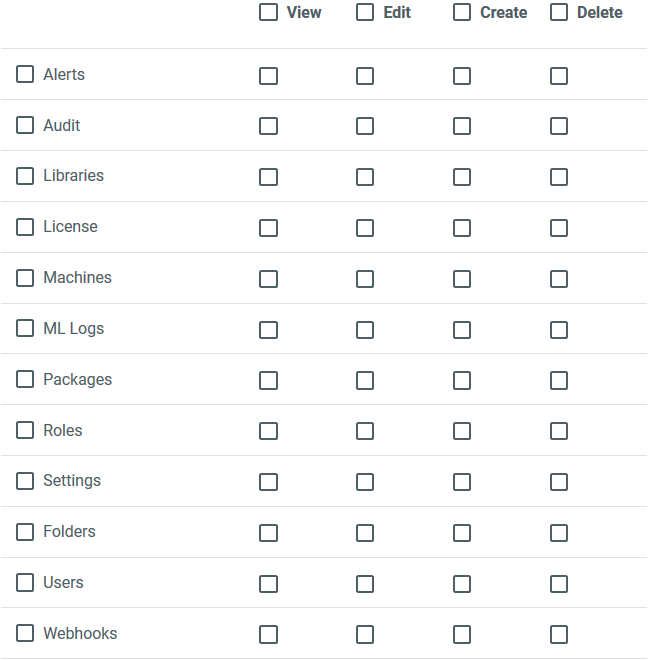This screenshot has height=660, width=648.
Task: Enable Create permission for Machines
Action: (462, 279)
